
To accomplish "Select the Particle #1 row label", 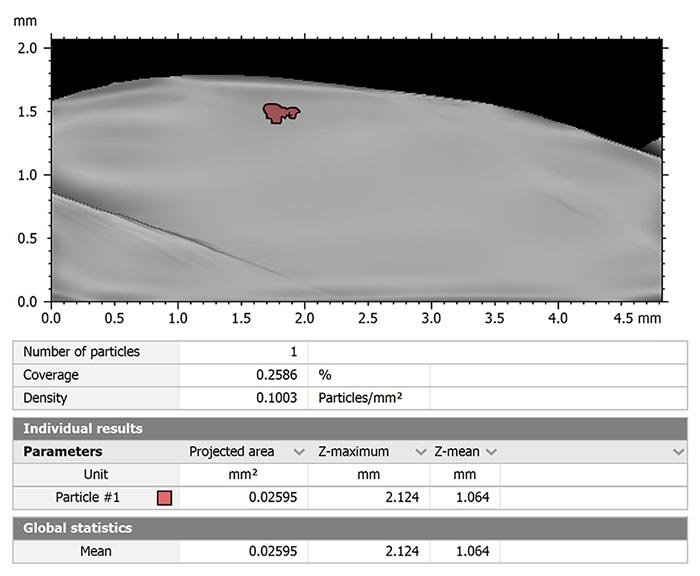I will pos(88,497).
